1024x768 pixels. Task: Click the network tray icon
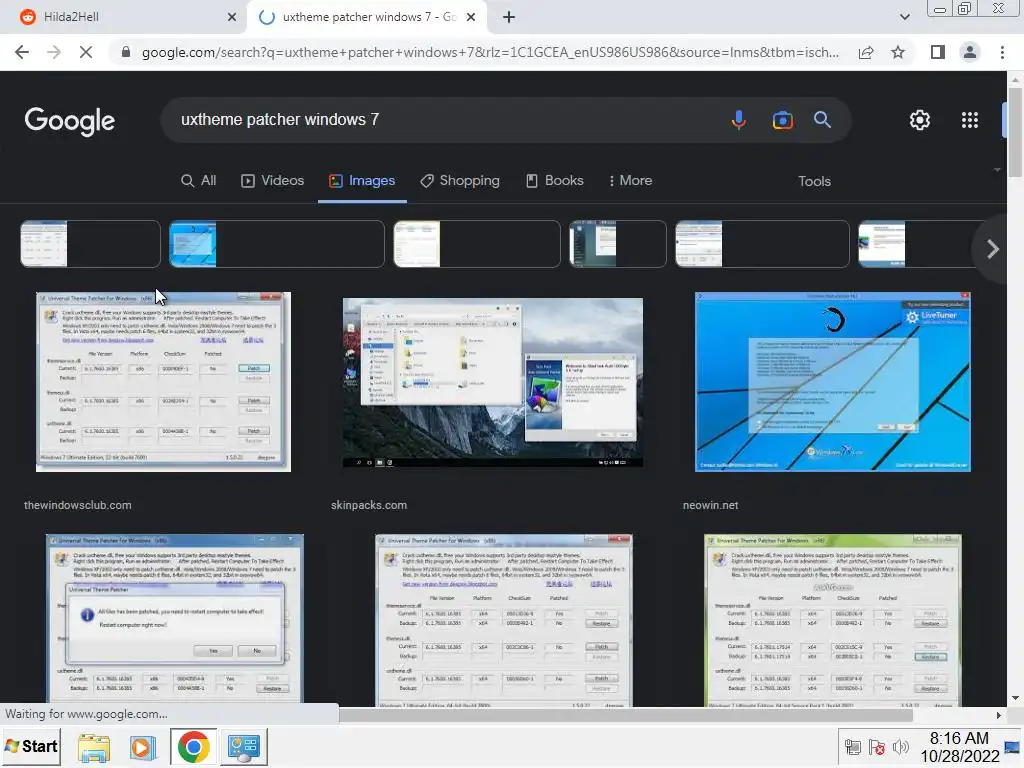click(x=852, y=747)
